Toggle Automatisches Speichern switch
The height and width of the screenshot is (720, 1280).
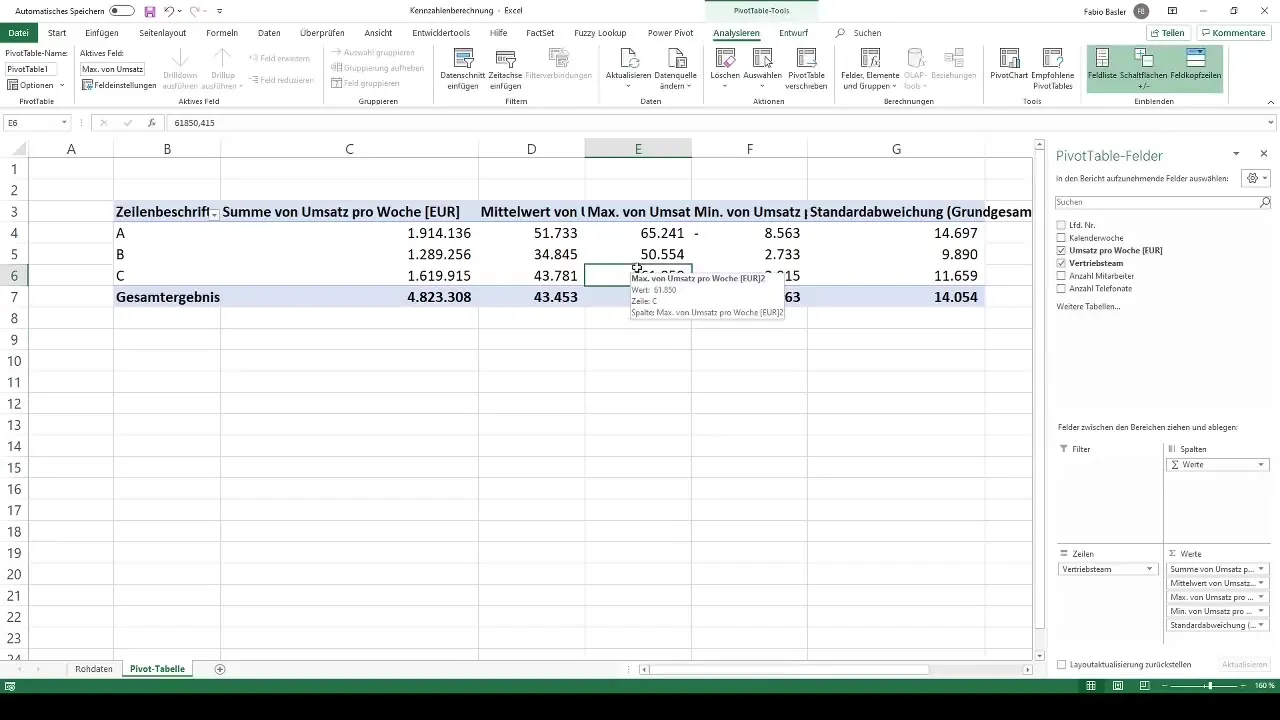click(x=122, y=10)
